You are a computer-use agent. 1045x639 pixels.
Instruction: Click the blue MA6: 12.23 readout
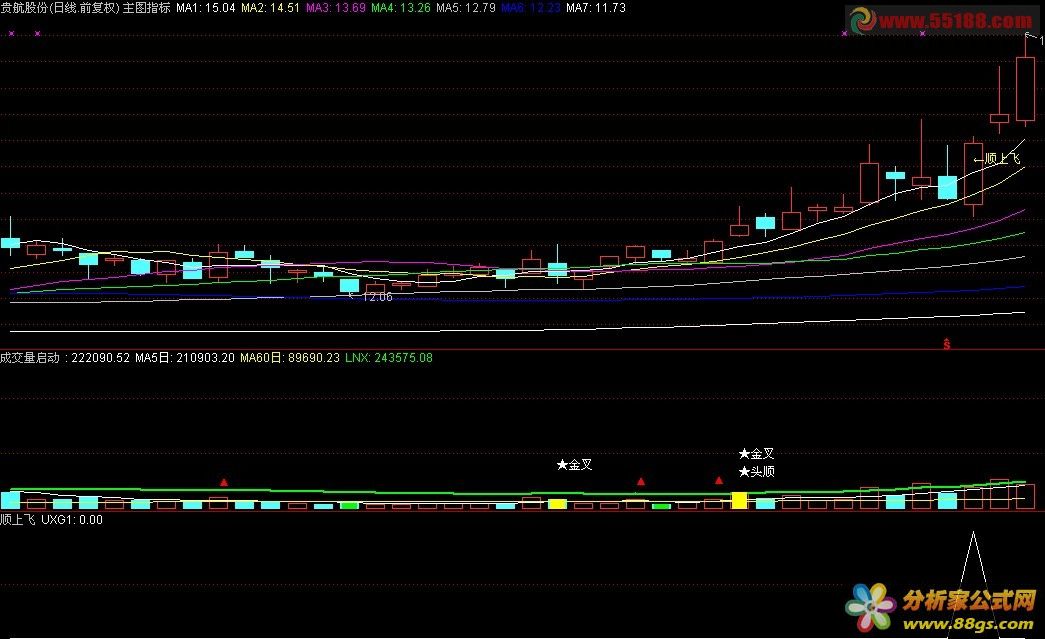pos(530,8)
